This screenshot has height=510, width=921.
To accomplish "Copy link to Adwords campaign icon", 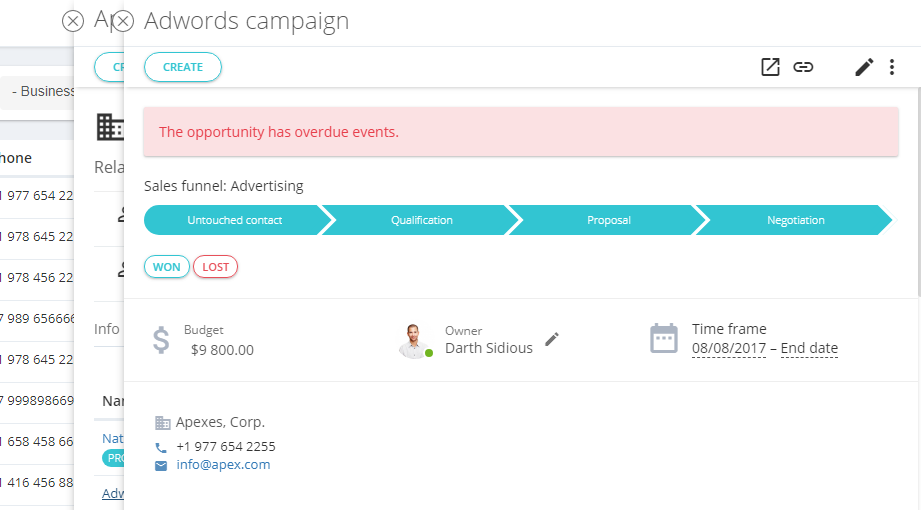I will (803, 67).
